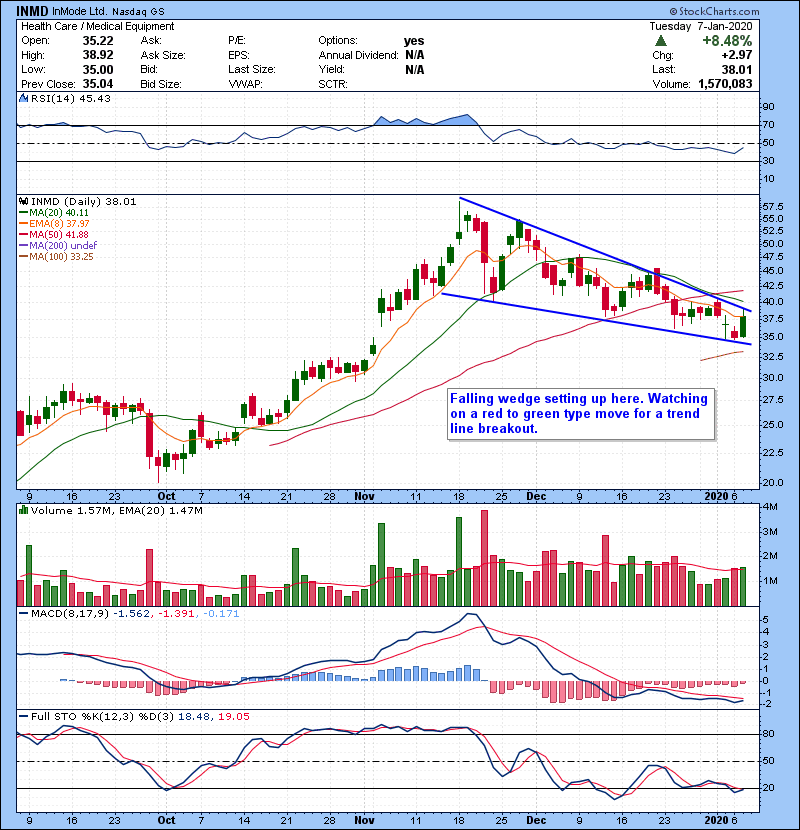Click the volume bars icon
The width and height of the screenshot is (800, 830).
(x=24, y=510)
